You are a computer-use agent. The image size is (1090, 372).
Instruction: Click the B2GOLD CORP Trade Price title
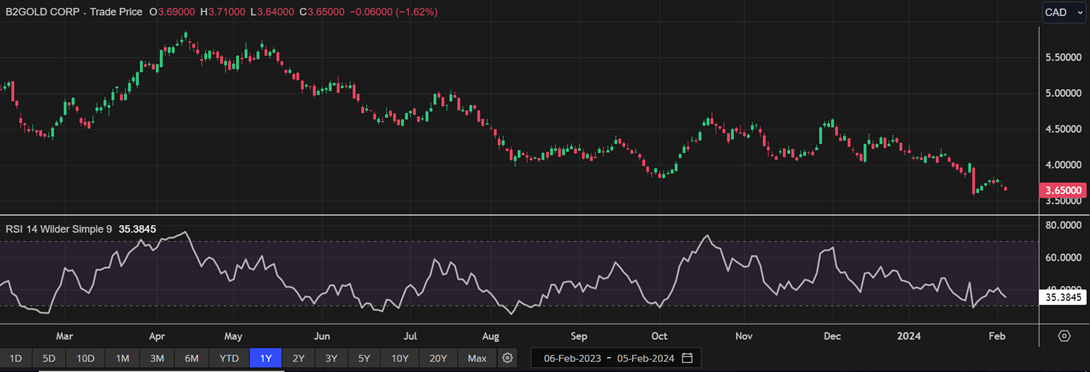74,12
